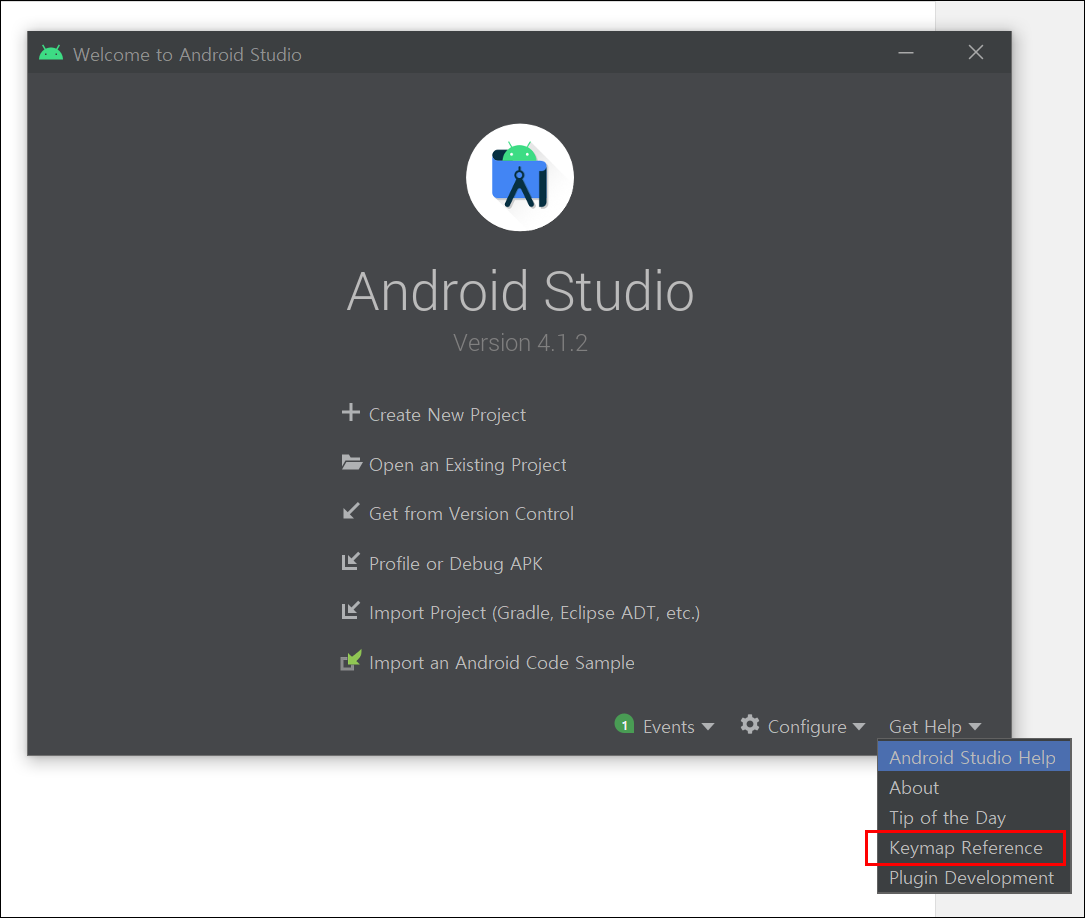Screen dimensions: 1085x918
Task: Choose Plugin Development menu entry
Action: coord(974,878)
